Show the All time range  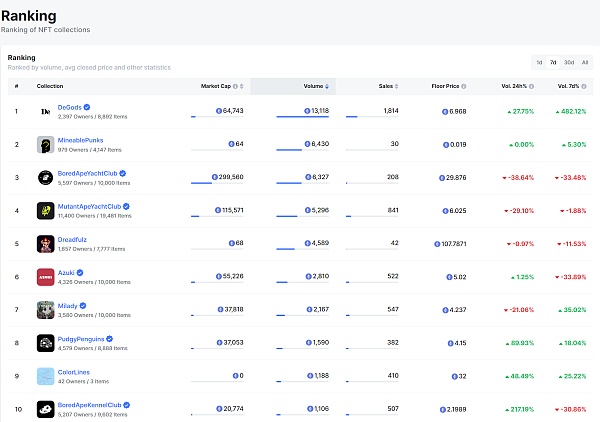pyautogui.click(x=585, y=62)
